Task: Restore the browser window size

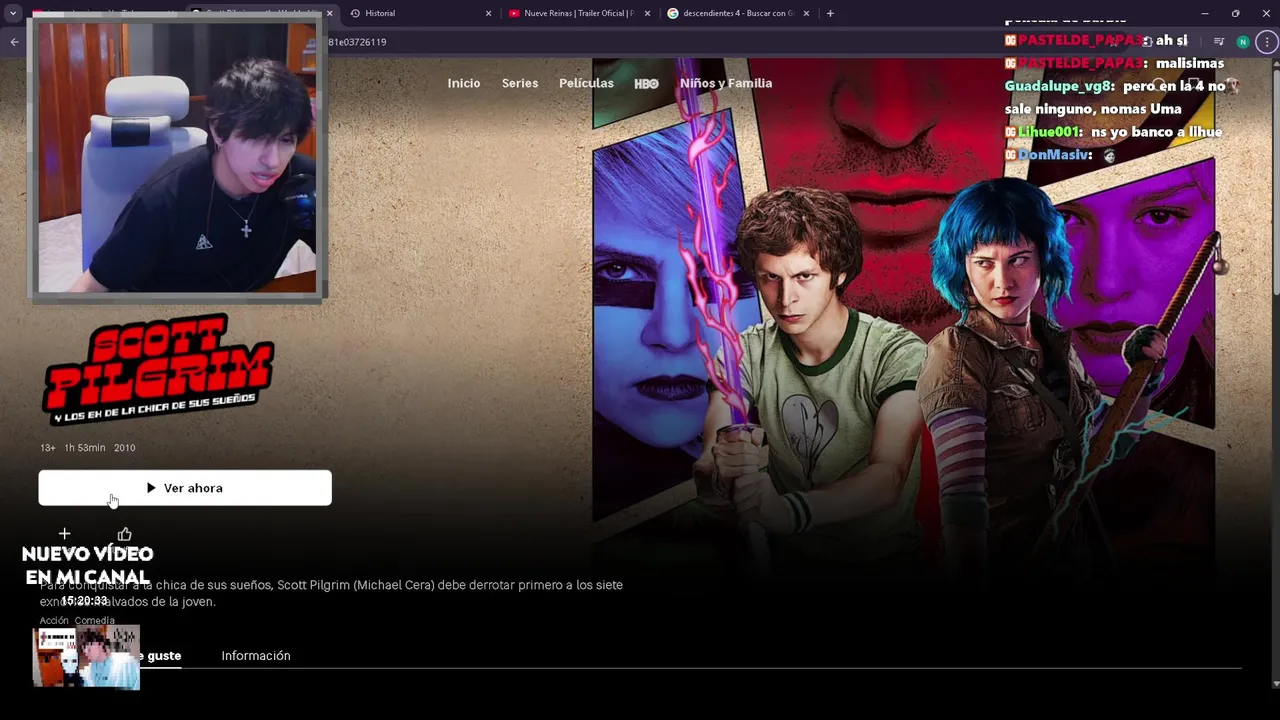Action: [1235, 13]
